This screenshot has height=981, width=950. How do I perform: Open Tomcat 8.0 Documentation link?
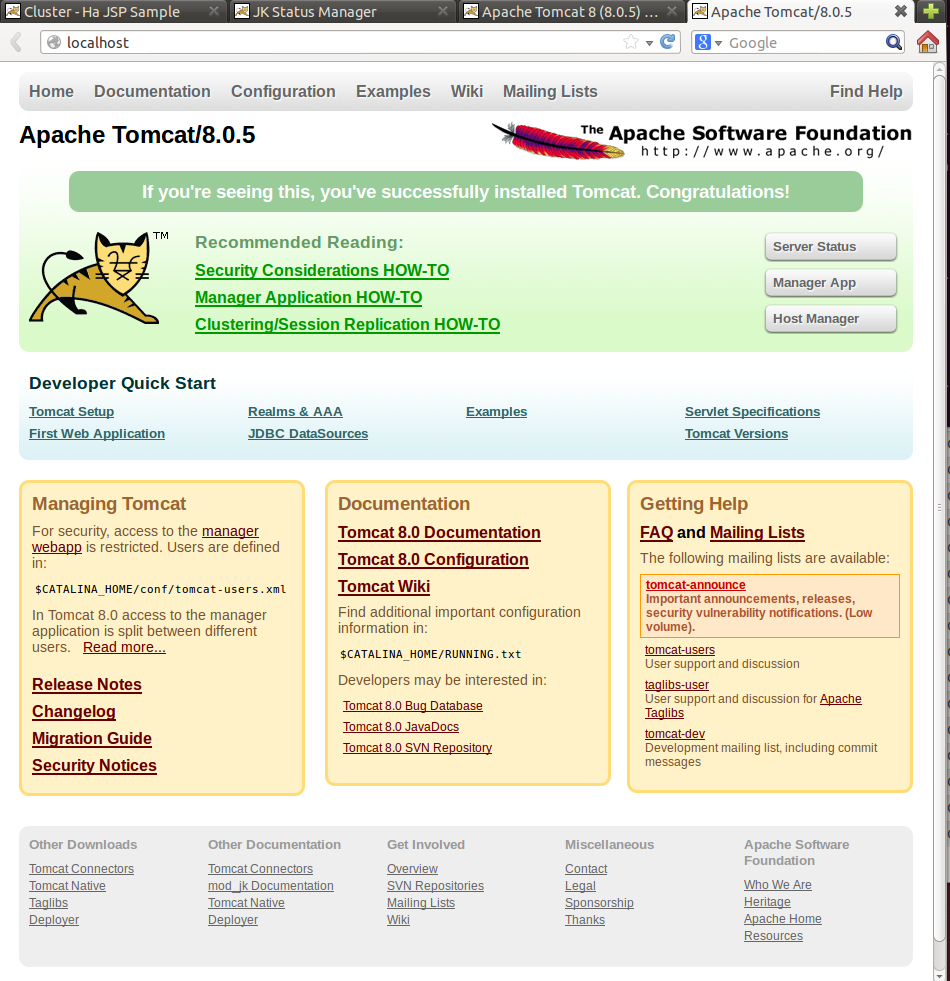(x=439, y=532)
